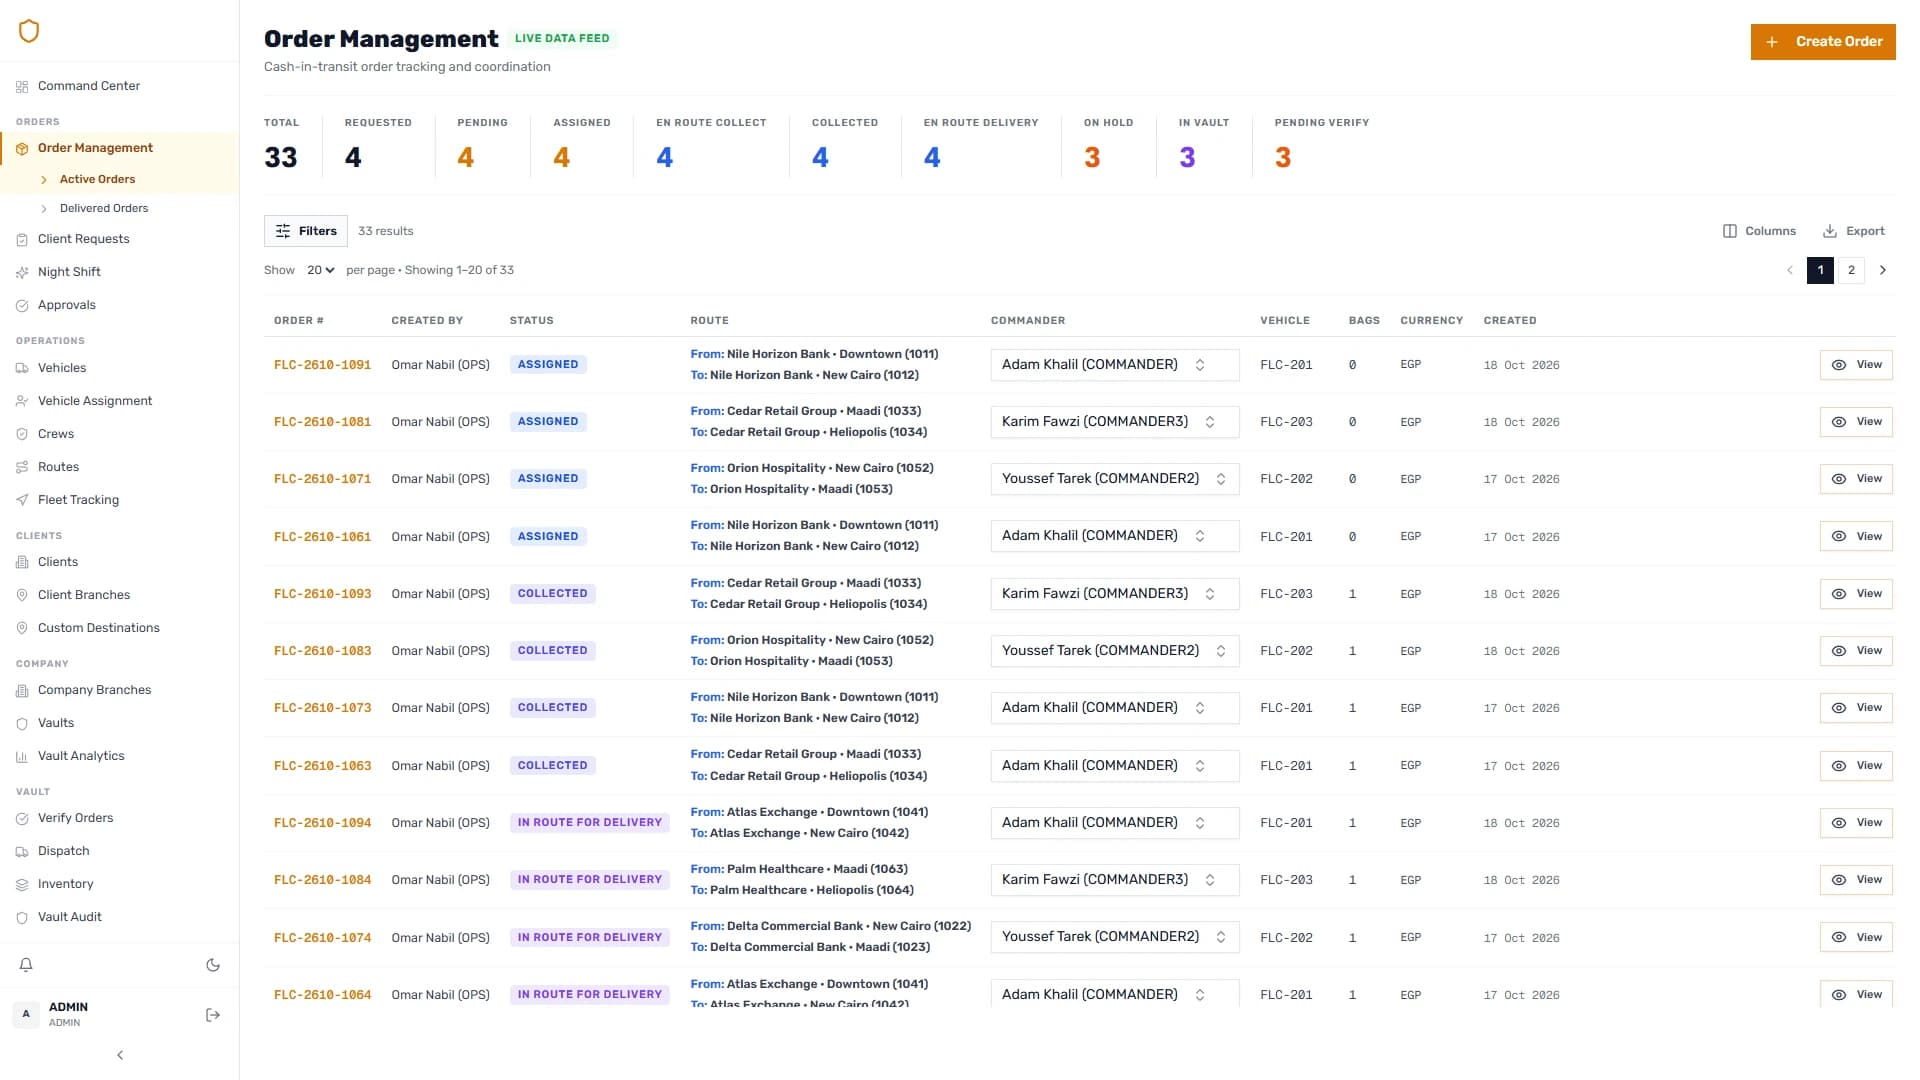View order FLC-2610-1094
Image resolution: width=1920 pixels, height=1080 pixels.
(x=1856, y=823)
